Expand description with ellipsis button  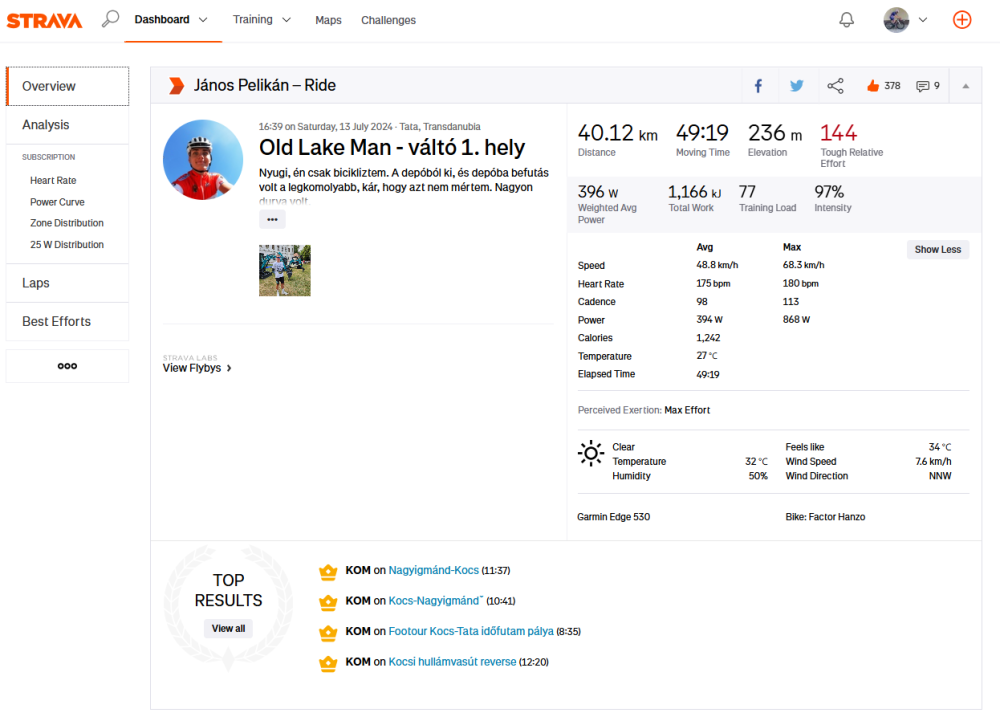point(272,219)
